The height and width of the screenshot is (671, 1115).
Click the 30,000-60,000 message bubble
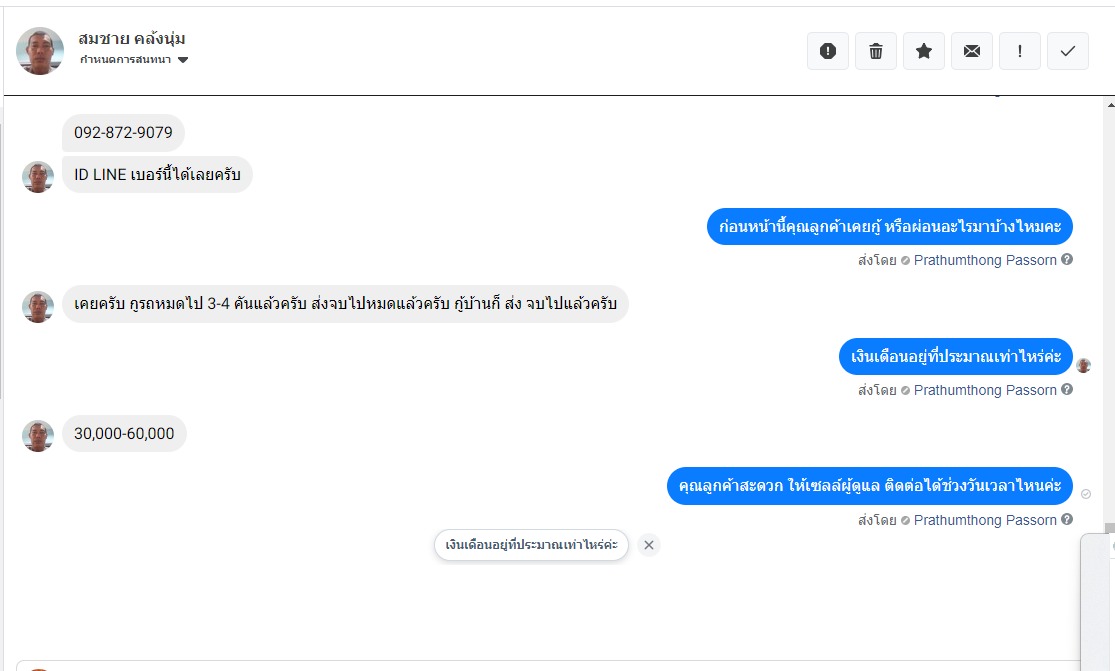point(124,434)
